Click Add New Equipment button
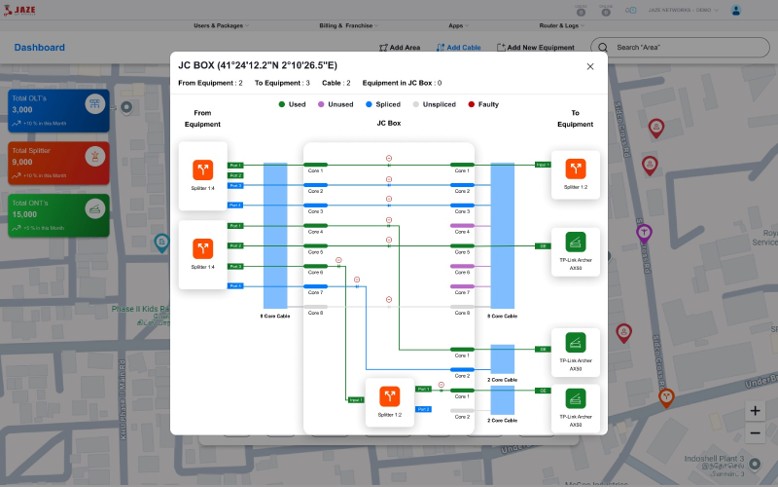 pyautogui.click(x=539, y=47)
